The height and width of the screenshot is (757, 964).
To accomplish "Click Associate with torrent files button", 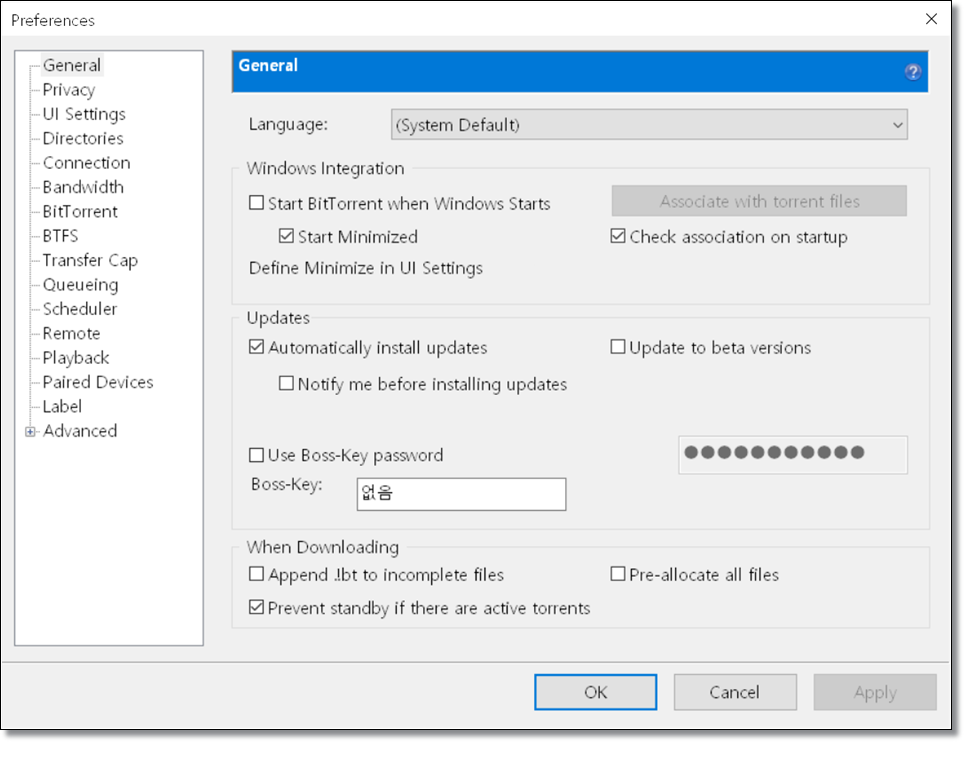I will [x=759, y=201].
